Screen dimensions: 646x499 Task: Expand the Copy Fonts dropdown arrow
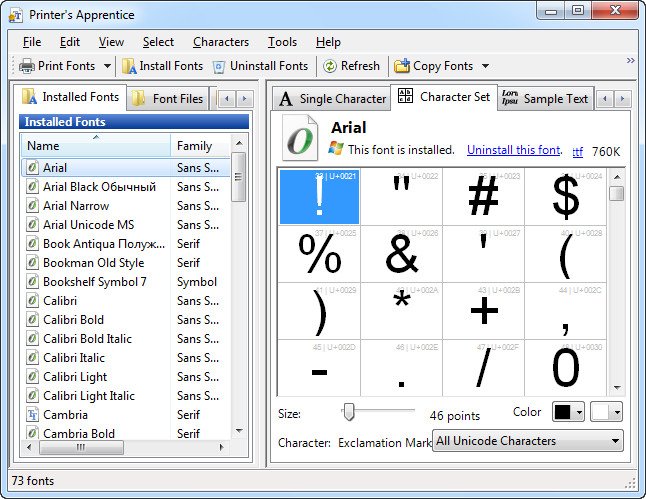485,66
